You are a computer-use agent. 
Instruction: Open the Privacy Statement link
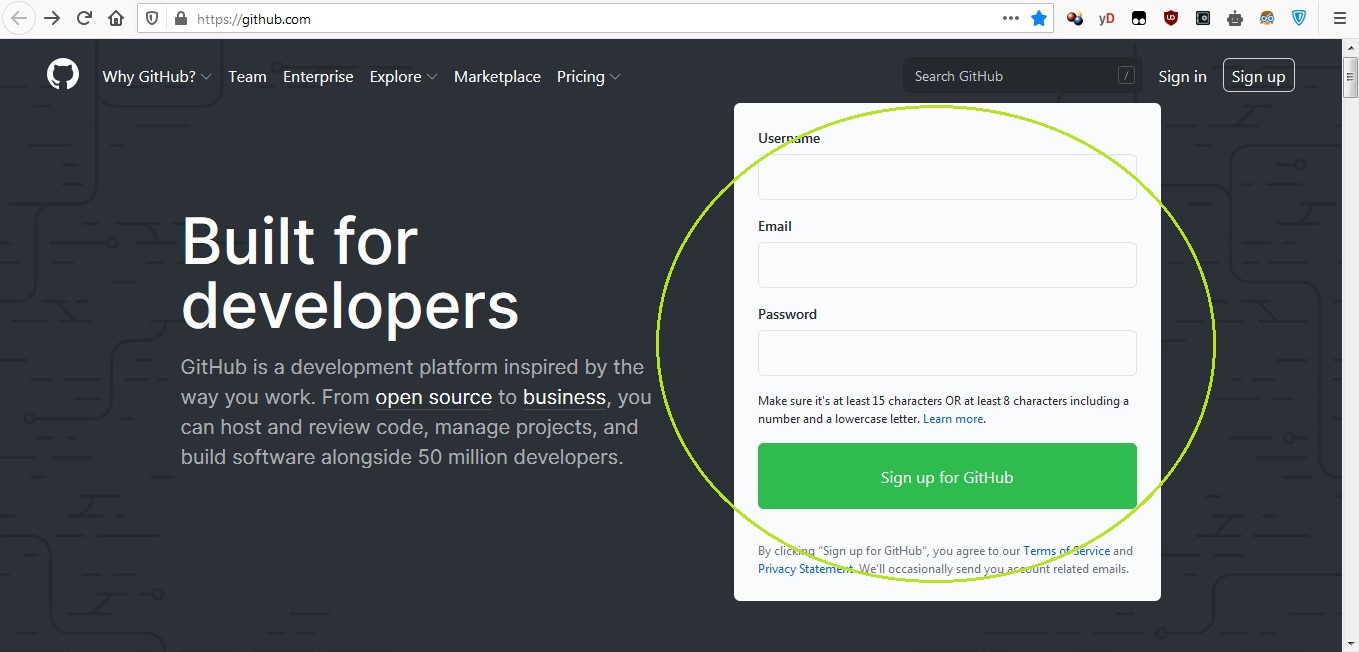coord(806,569)
